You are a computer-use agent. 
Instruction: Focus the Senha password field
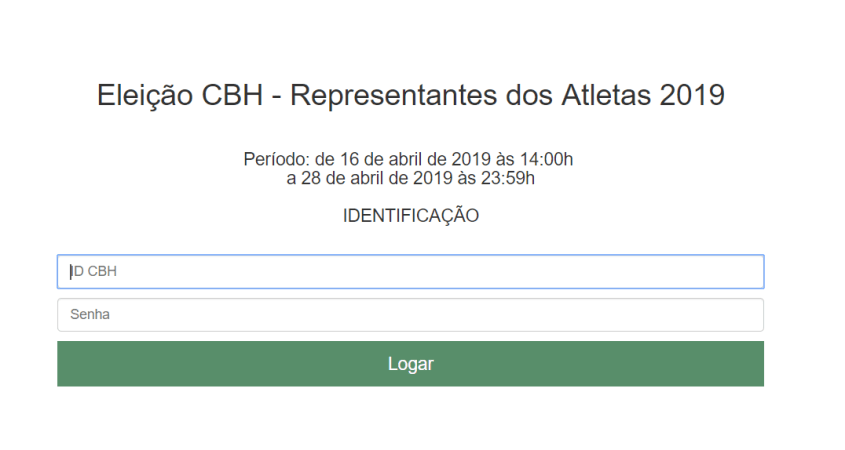[x=410, y=315]
